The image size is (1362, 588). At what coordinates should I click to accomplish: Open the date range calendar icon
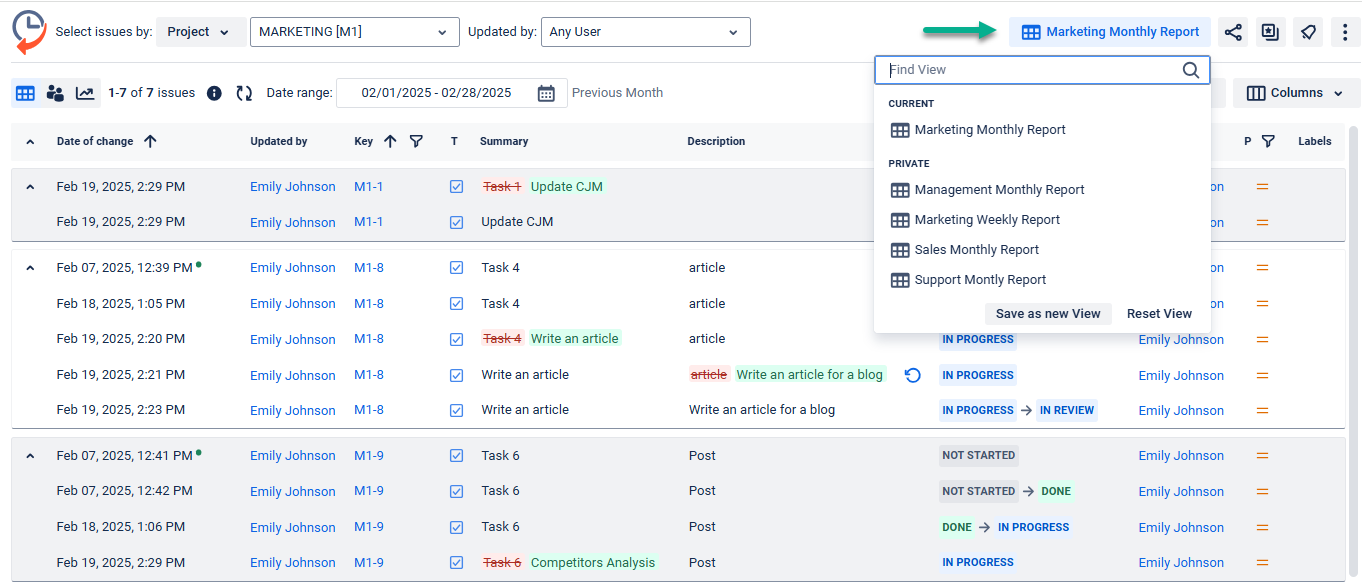pos(546,93)
